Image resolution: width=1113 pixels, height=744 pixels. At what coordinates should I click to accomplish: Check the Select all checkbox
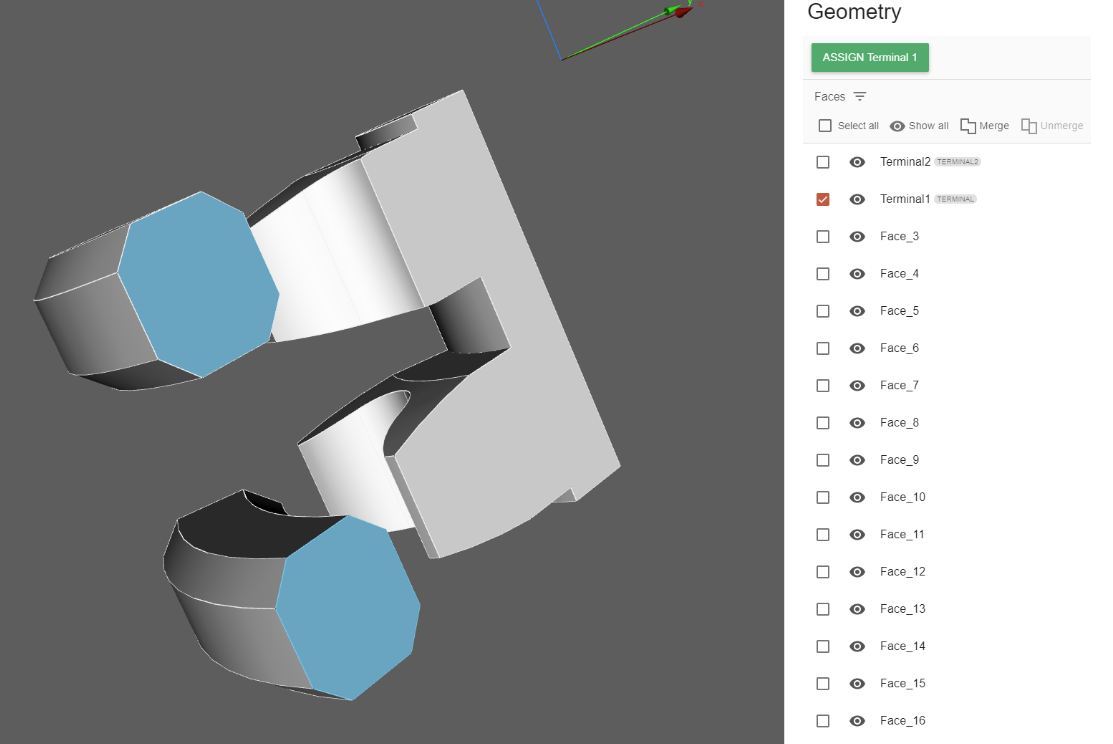(825, 126)
